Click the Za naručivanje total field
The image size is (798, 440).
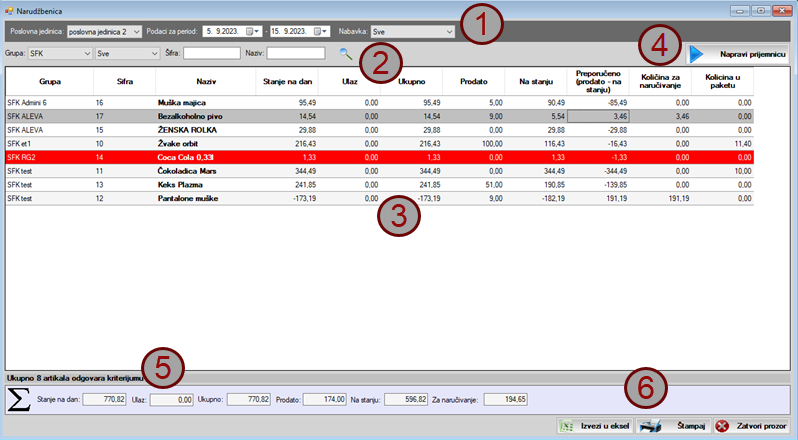(505, 400)
